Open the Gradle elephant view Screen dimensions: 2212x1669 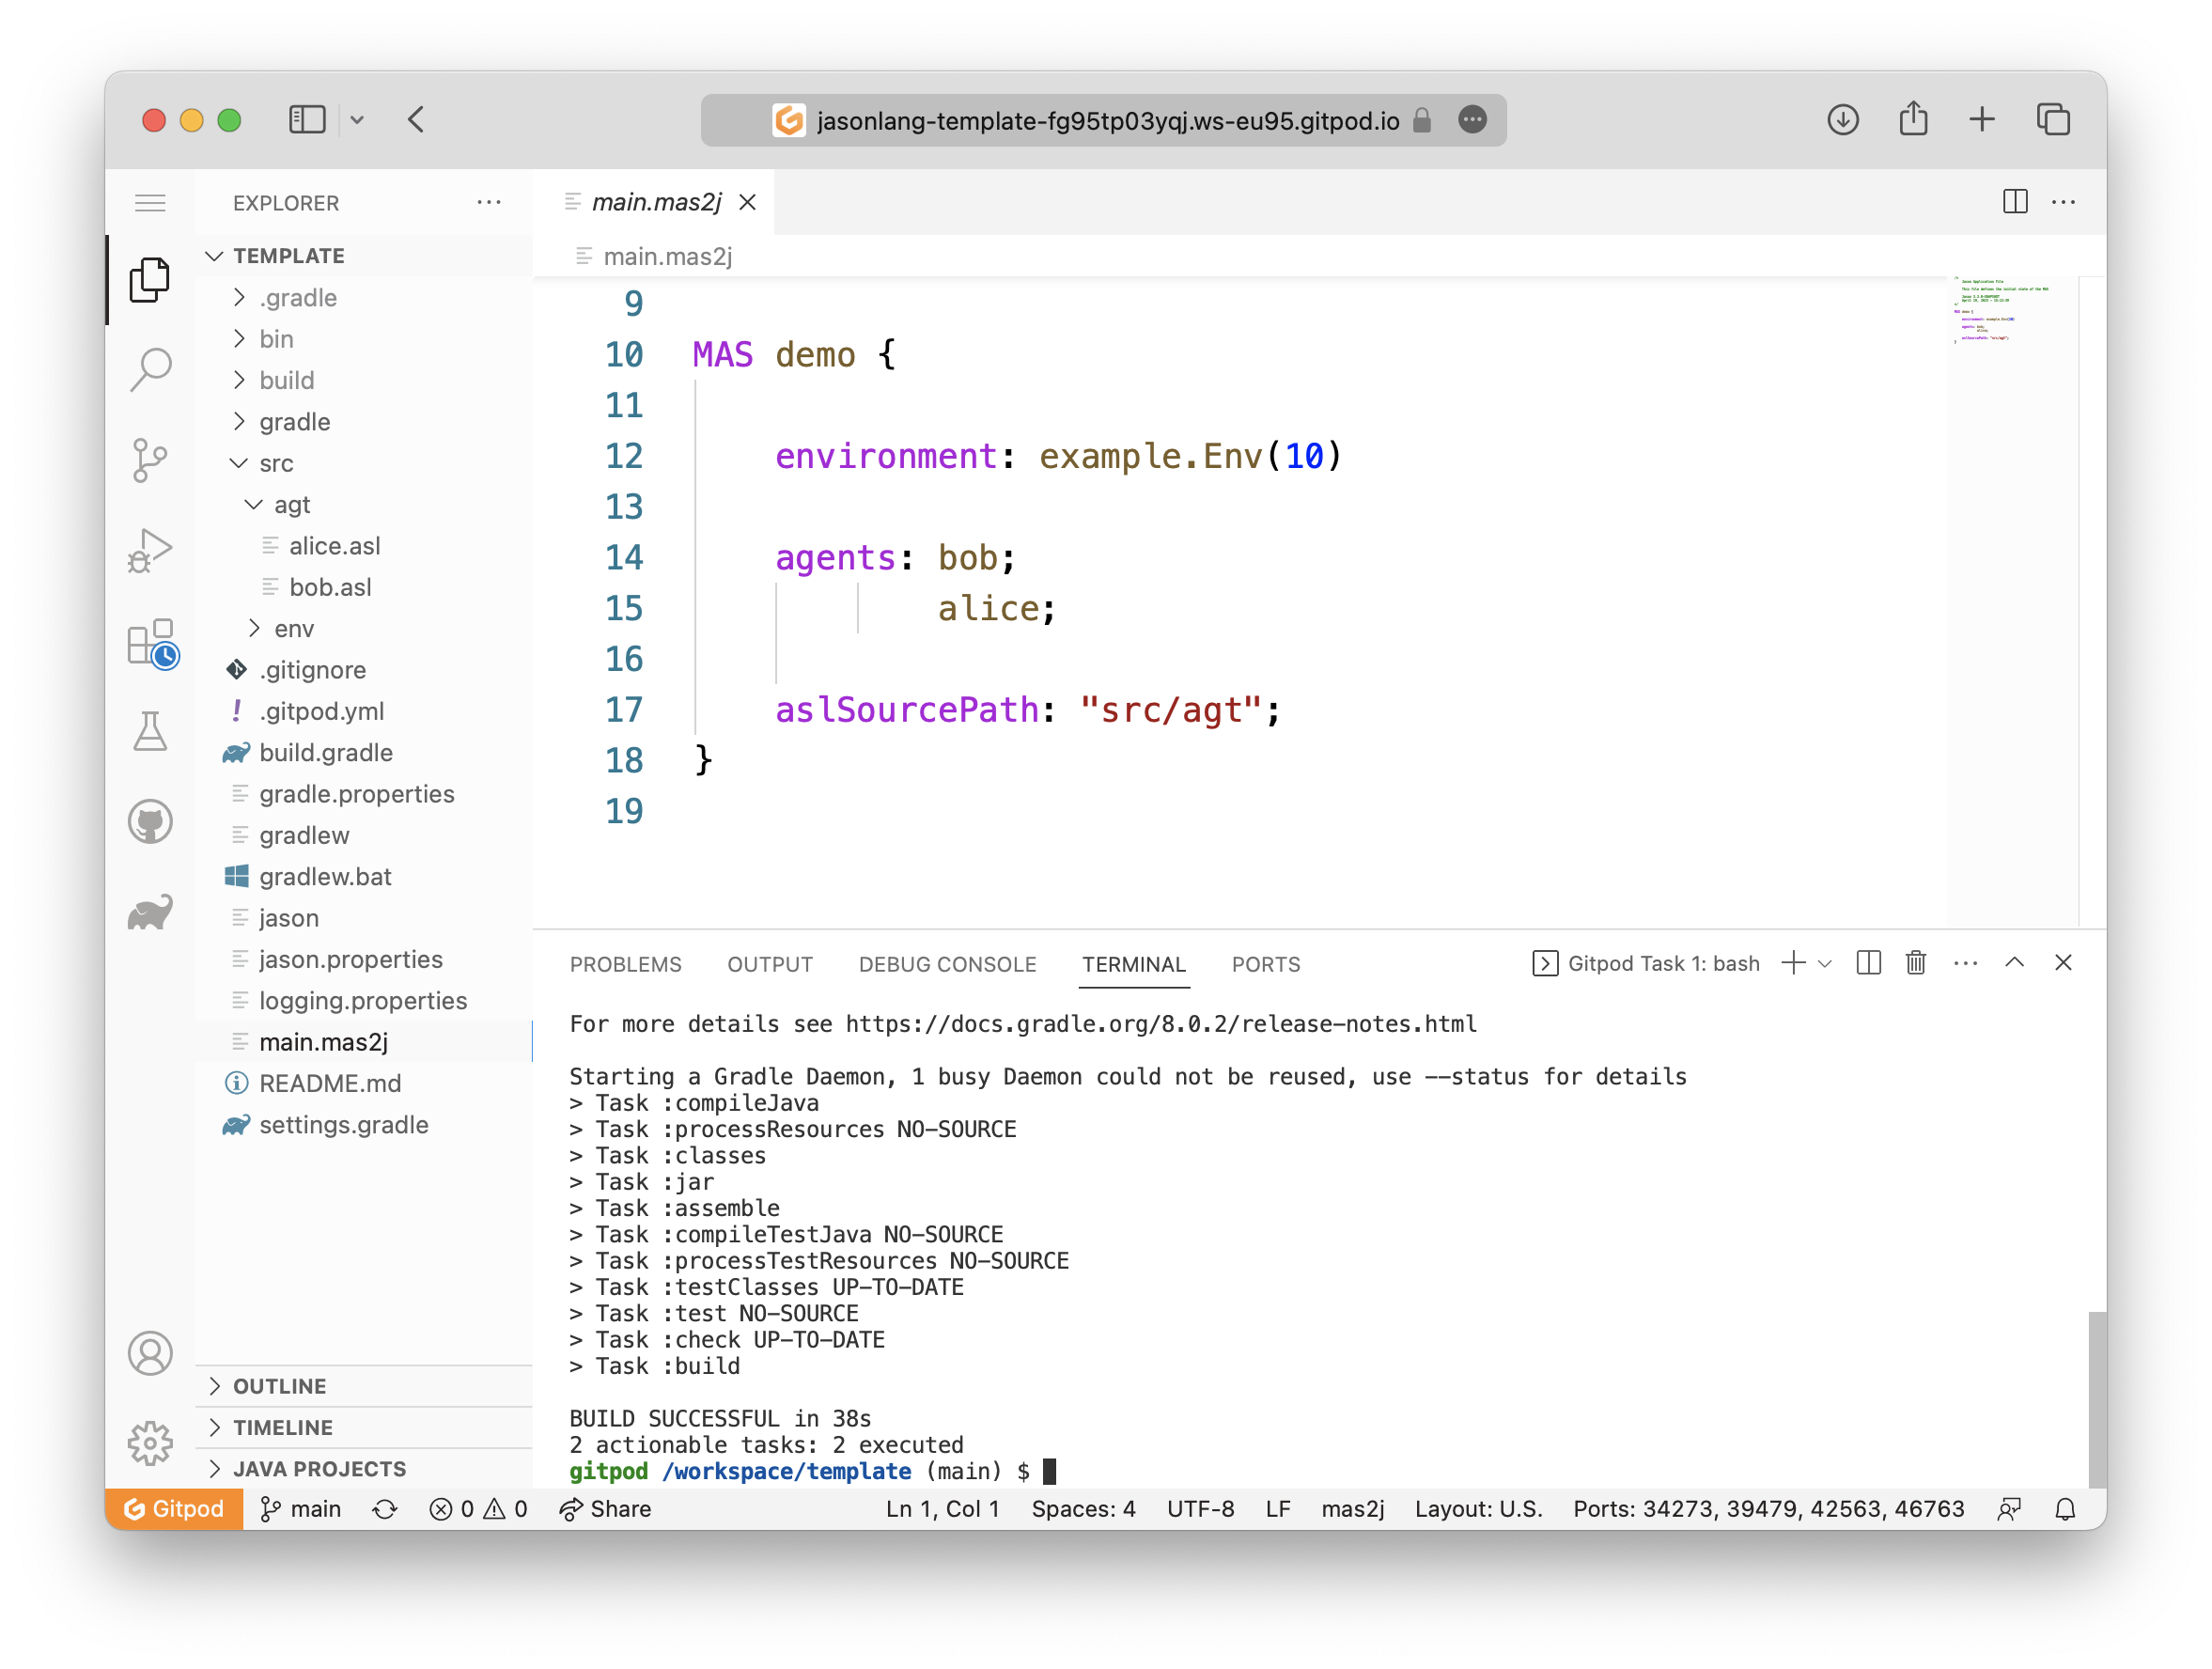pos(150,912)
